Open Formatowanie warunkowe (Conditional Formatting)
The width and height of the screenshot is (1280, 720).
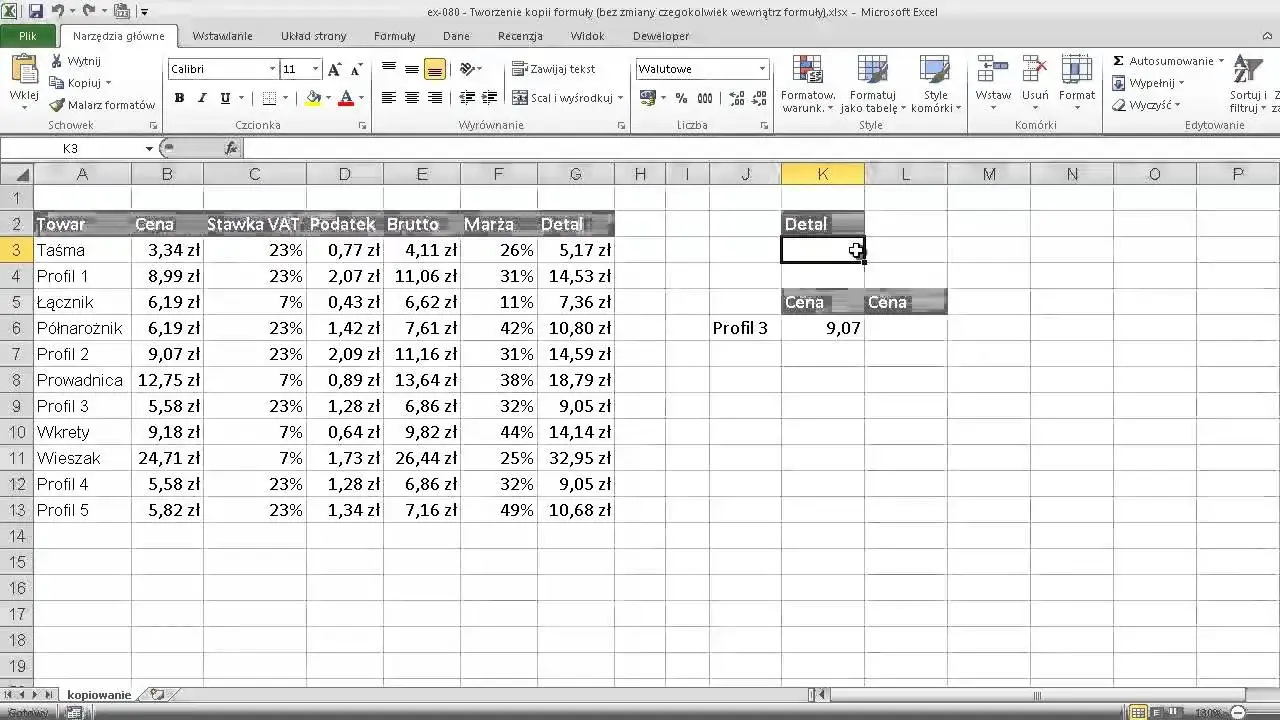coord(808,84)
